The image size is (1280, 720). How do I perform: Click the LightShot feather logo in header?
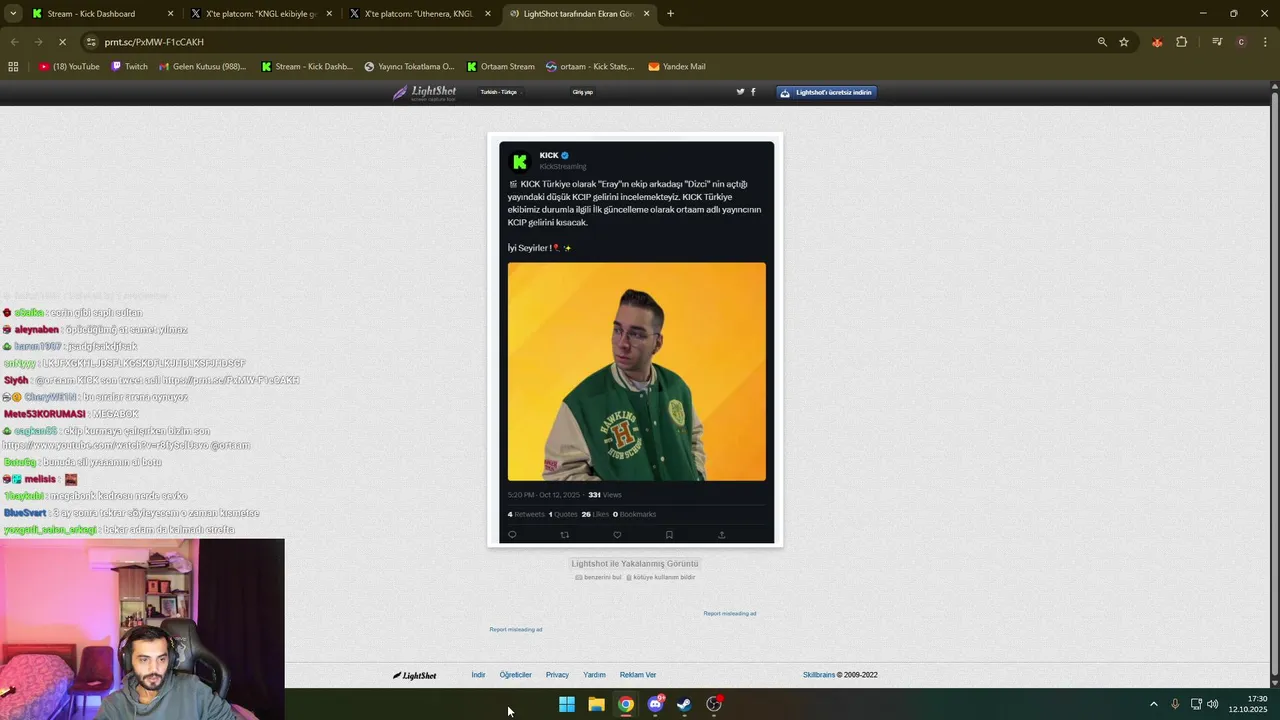coord(425,92)
